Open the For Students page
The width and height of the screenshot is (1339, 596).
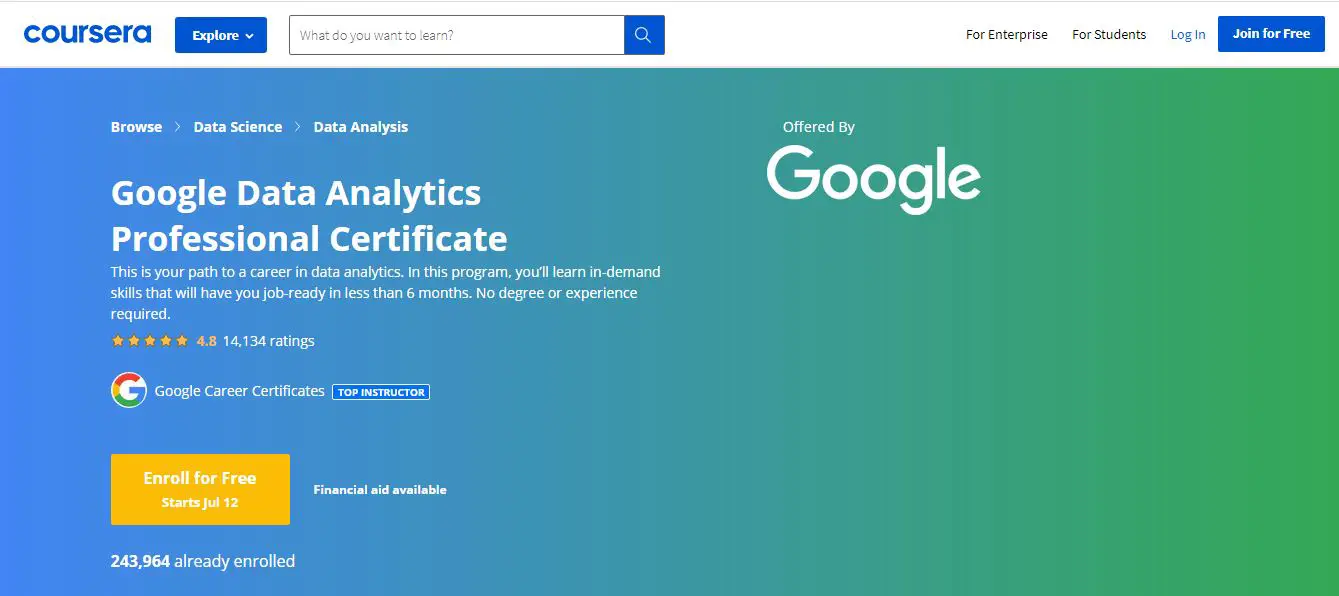tap(1109, 34)
